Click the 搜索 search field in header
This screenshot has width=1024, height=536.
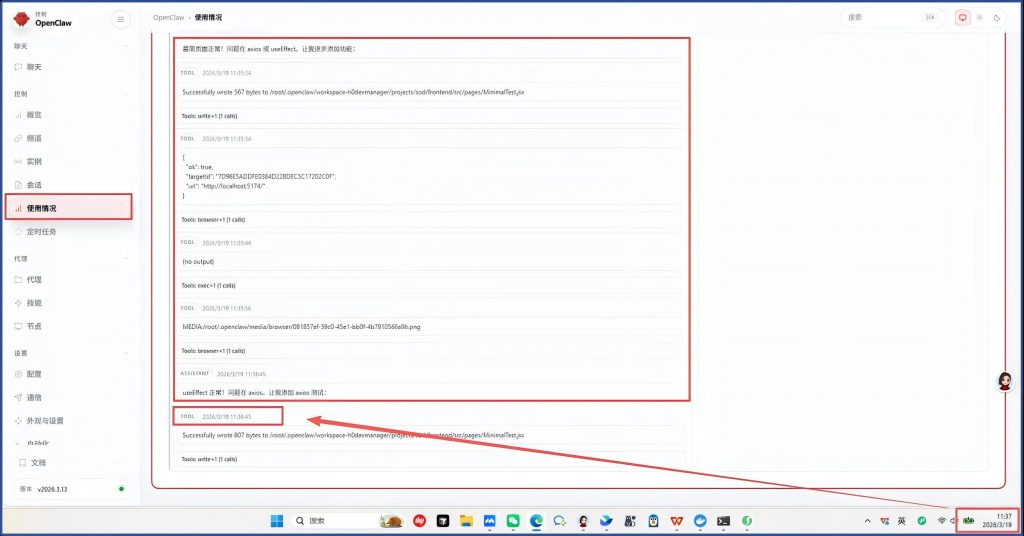point(880,17)
